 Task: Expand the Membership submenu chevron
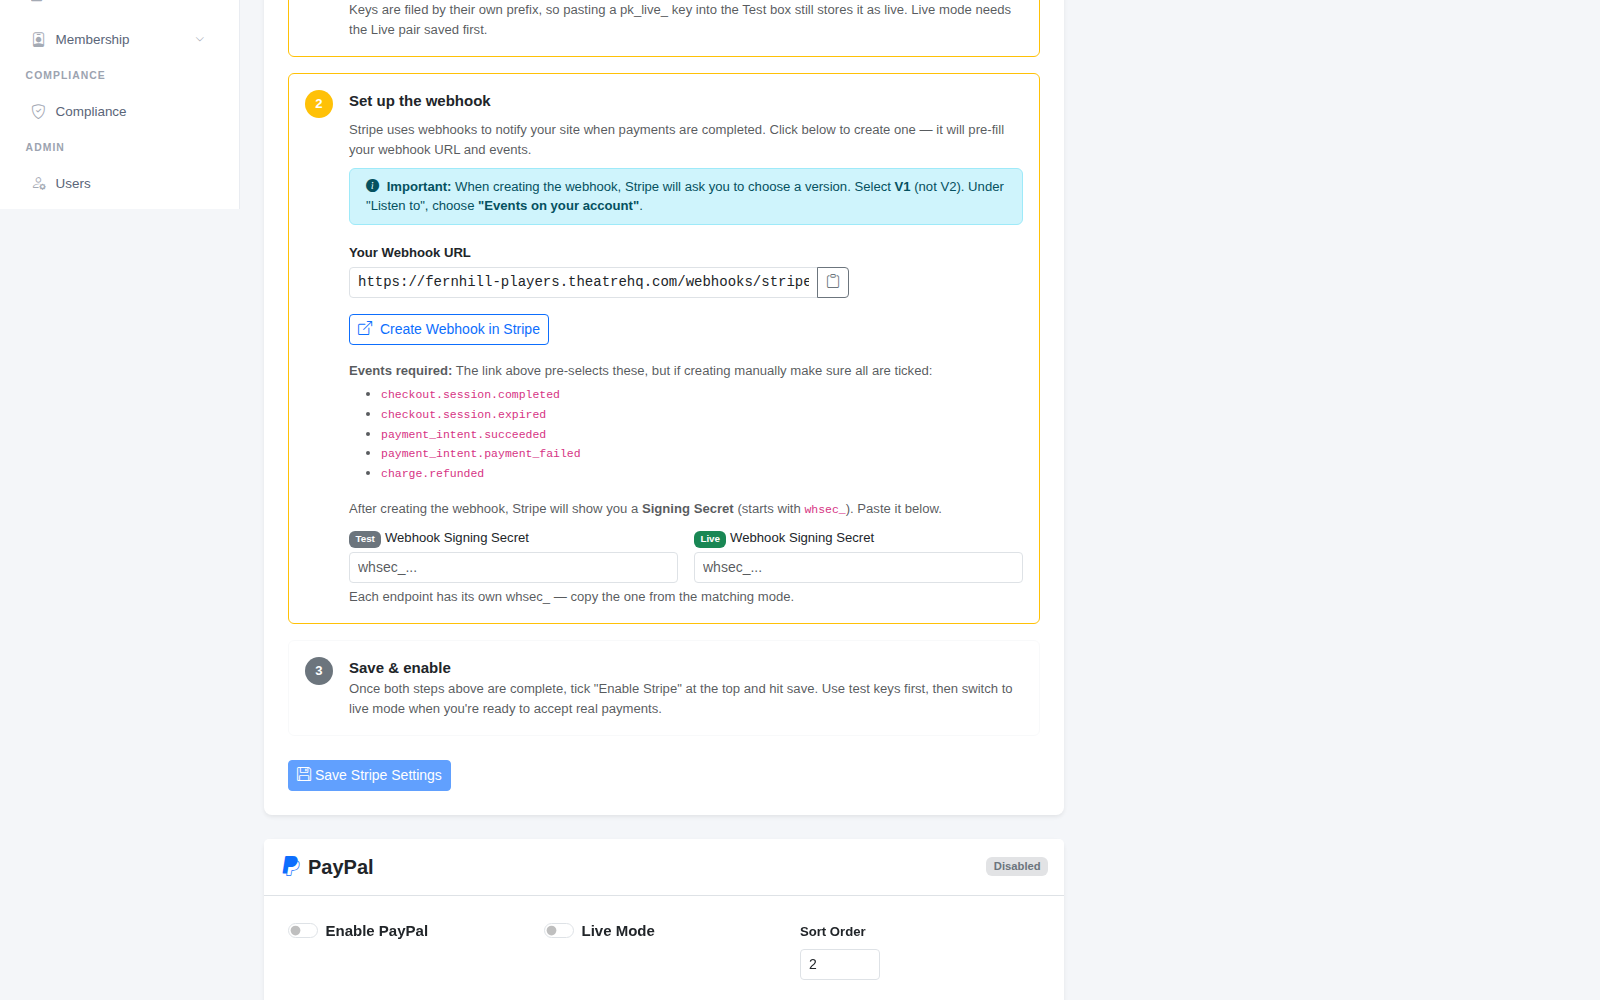[200, 40]
